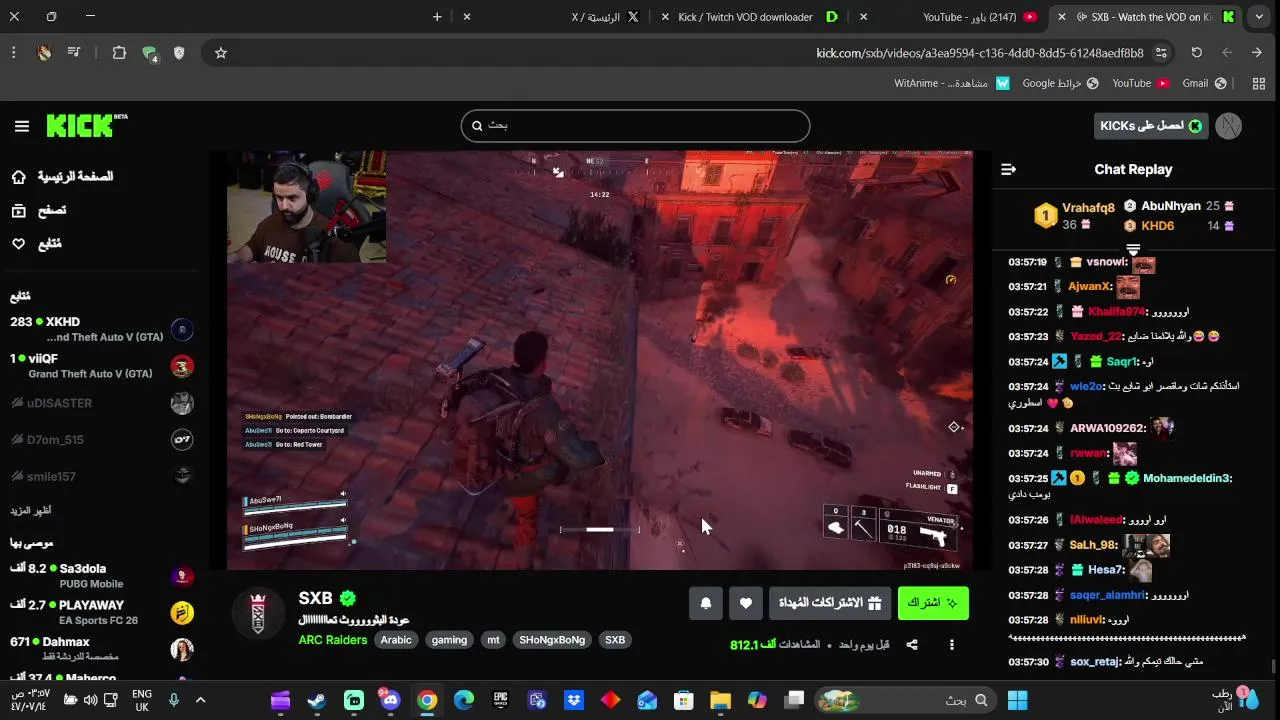Viewport: 1280px width, 720px height.
Task: Click the browser reload button
Action: pos(1196,53)
